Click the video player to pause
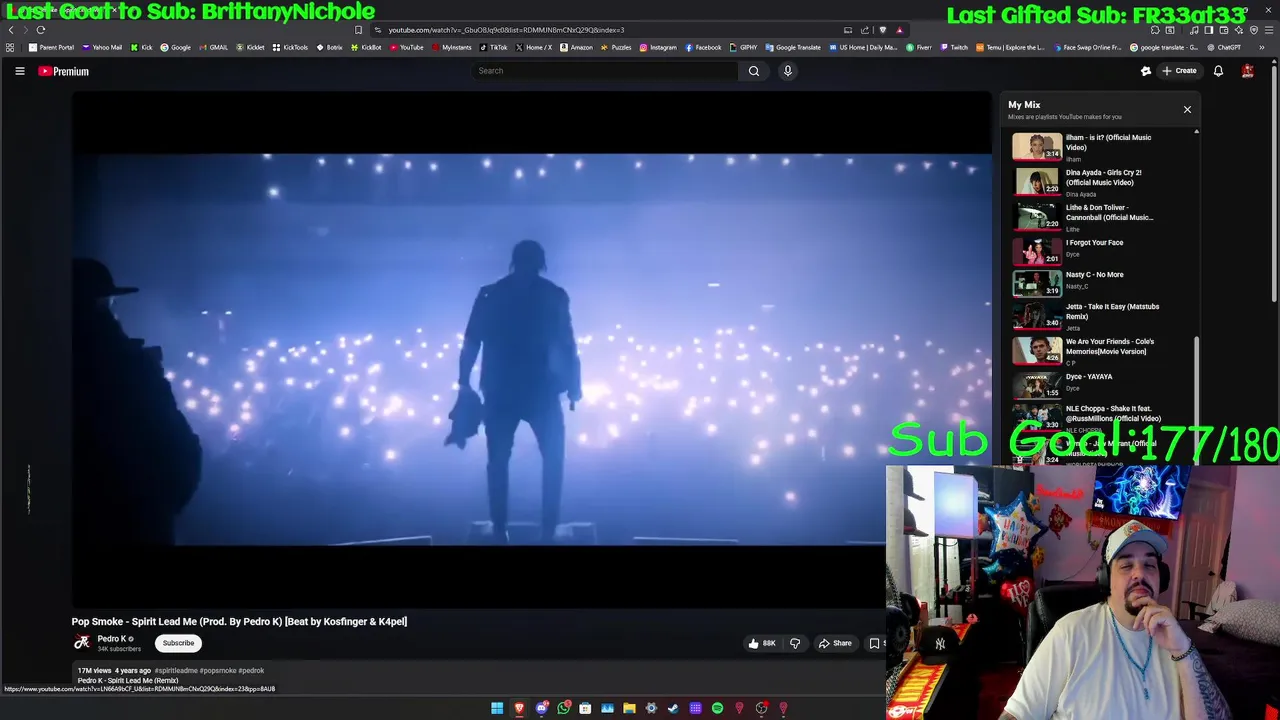The height and width of the screenshot is (720, 1280). [532, 349]
